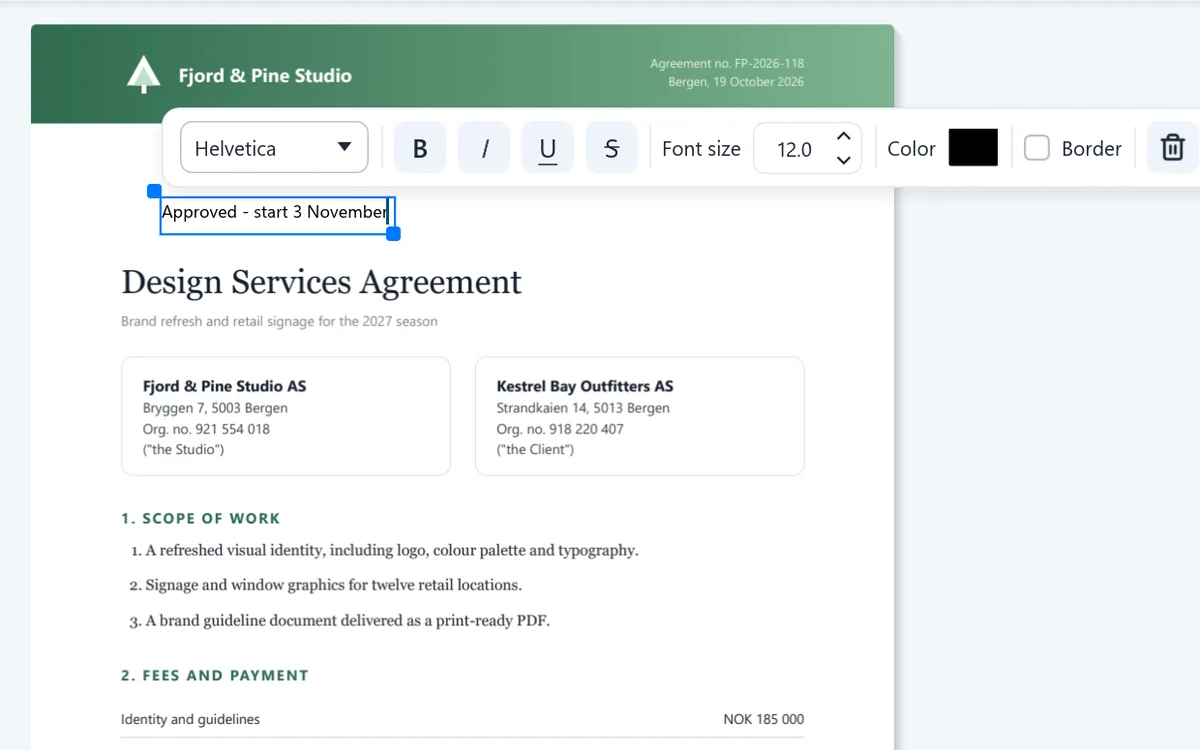1200x750 pixels.
Task: Click the bottom-right text box resize handle
Action: point(394,233)
